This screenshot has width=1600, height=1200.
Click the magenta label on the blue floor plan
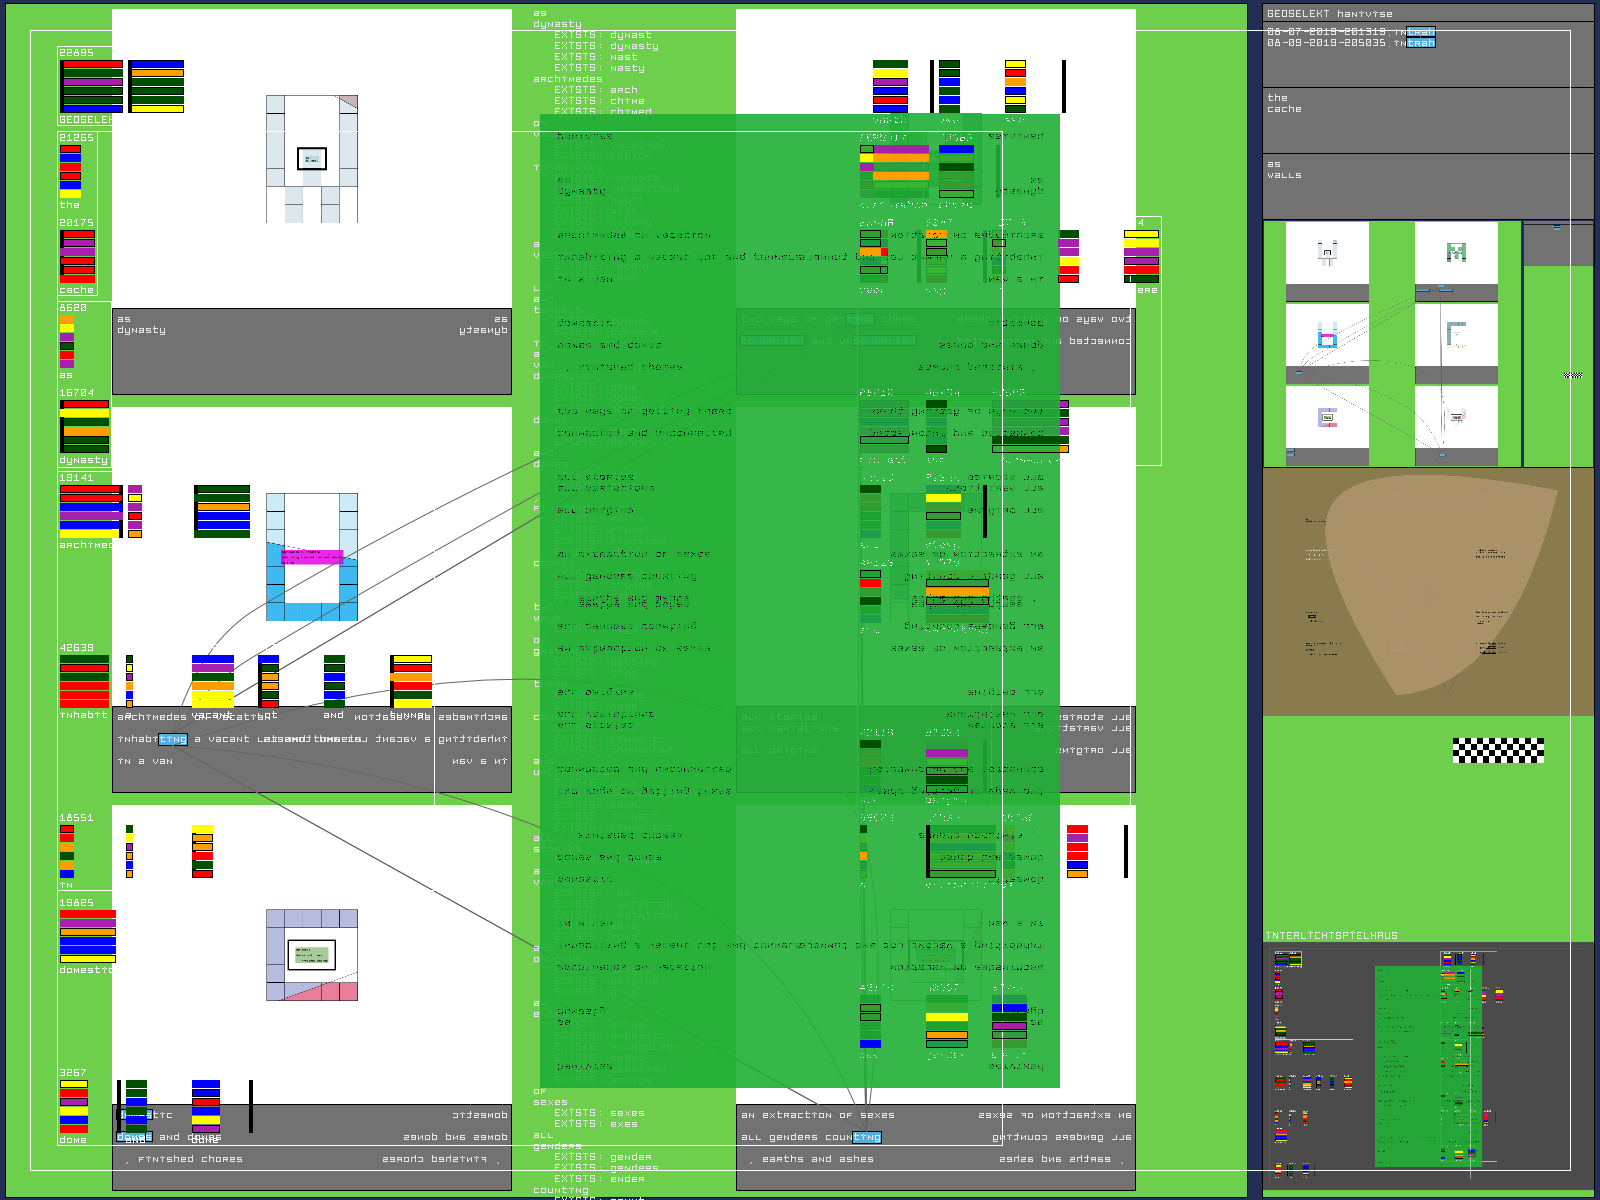click(x=312, y=557)
